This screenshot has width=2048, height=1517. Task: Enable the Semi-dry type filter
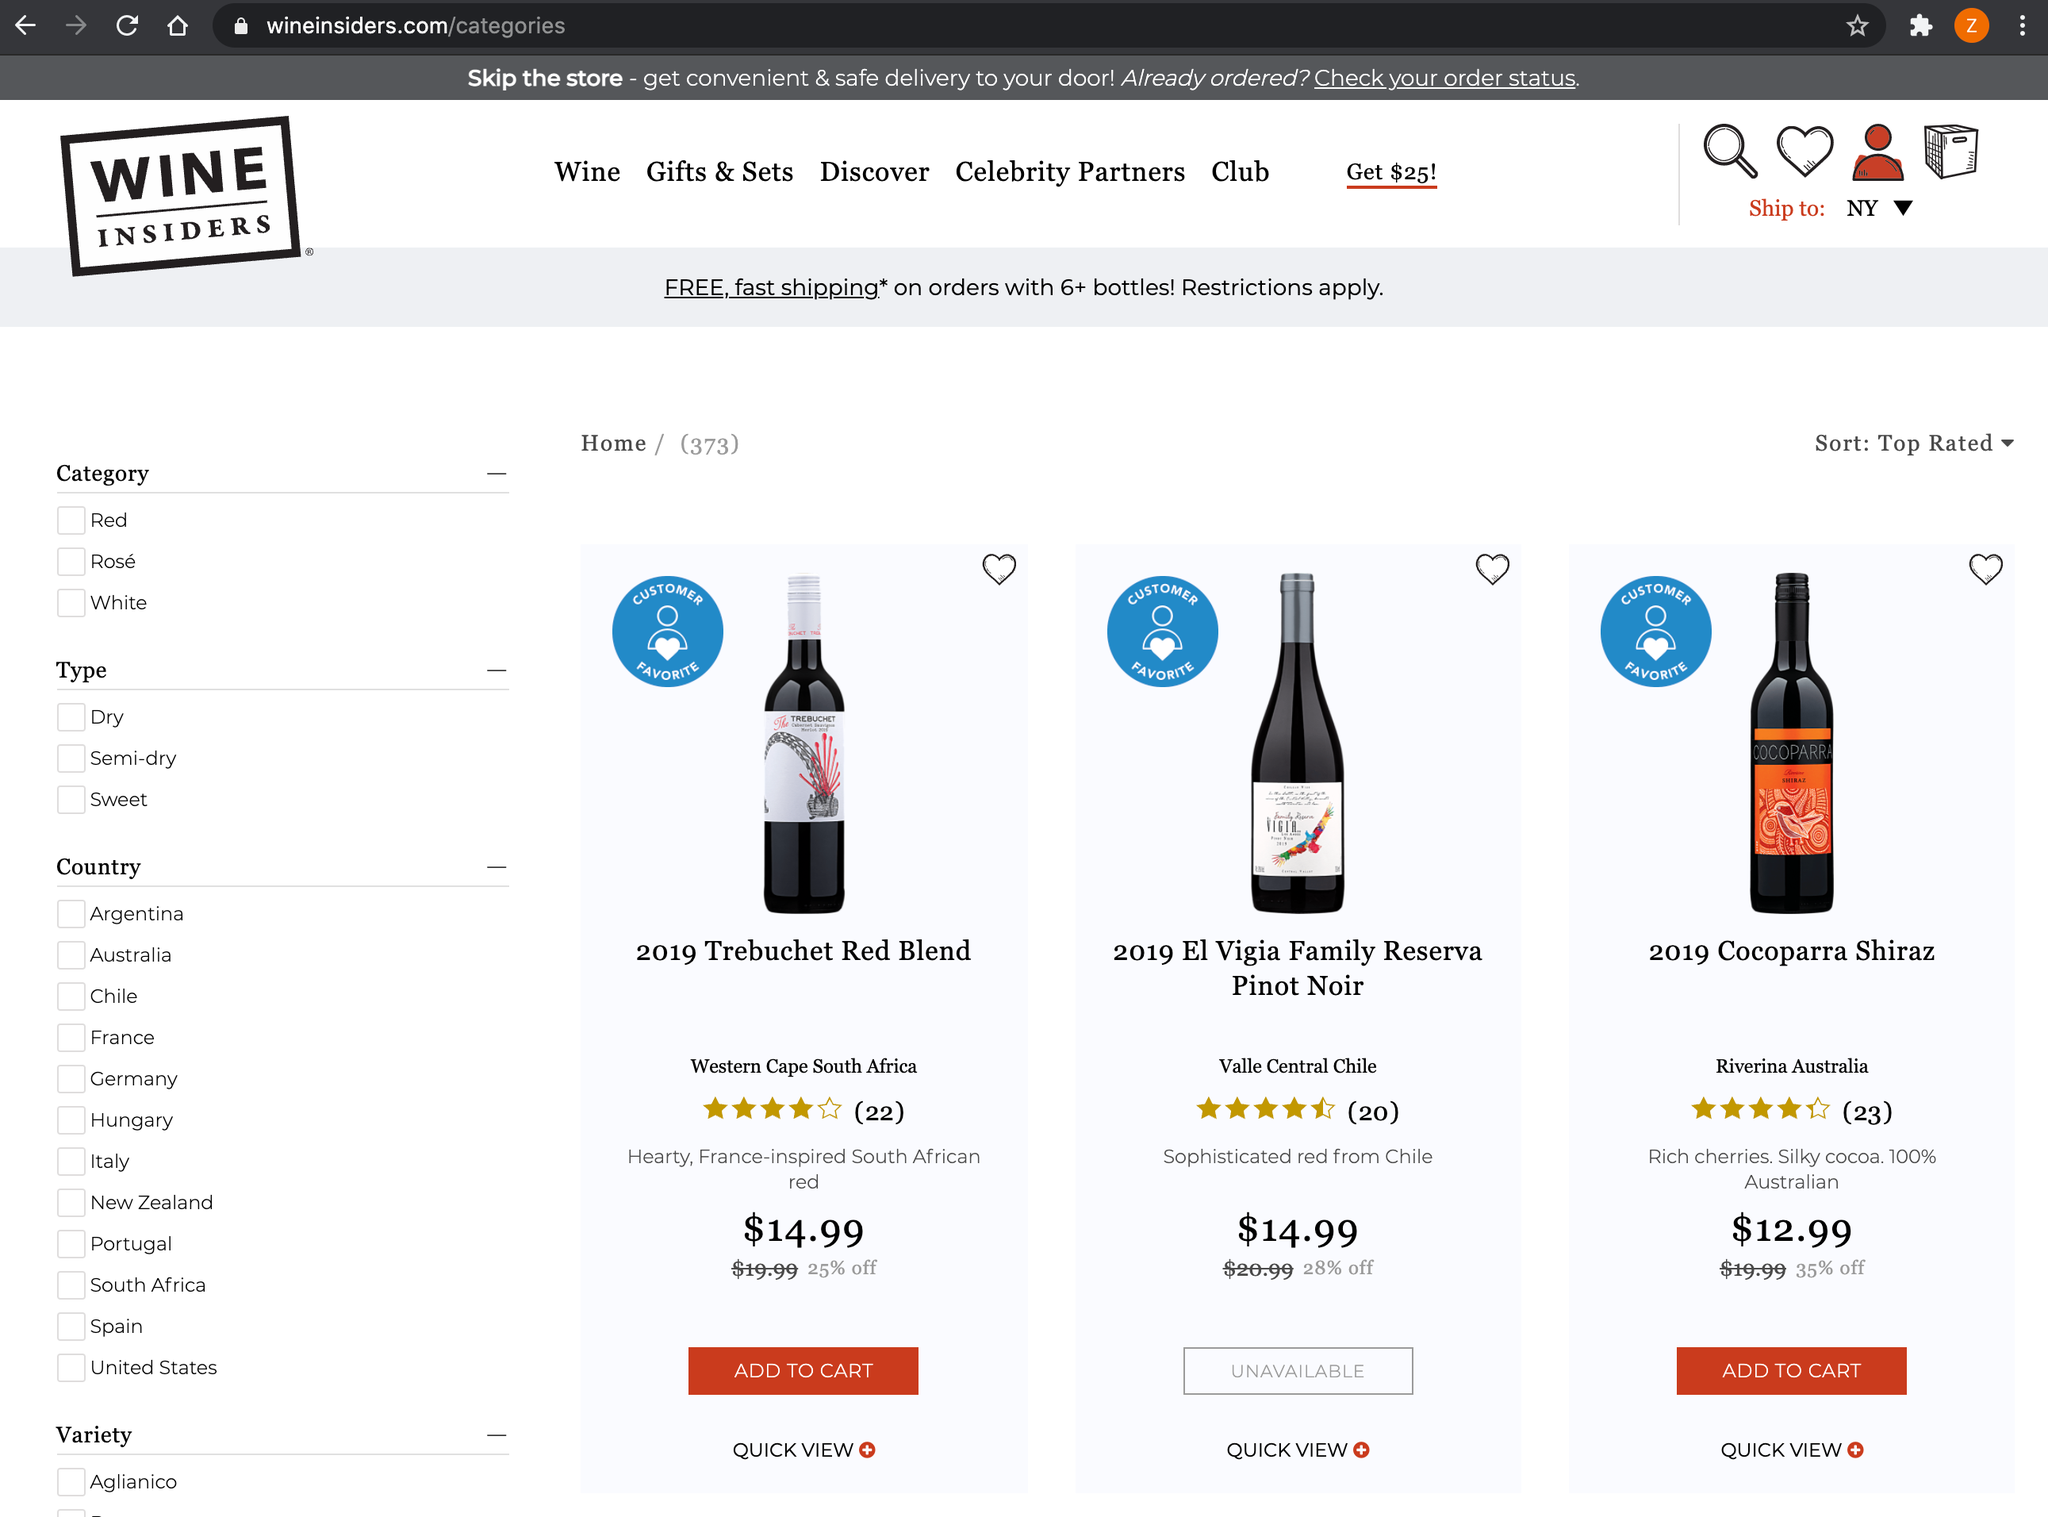point(71,758)
